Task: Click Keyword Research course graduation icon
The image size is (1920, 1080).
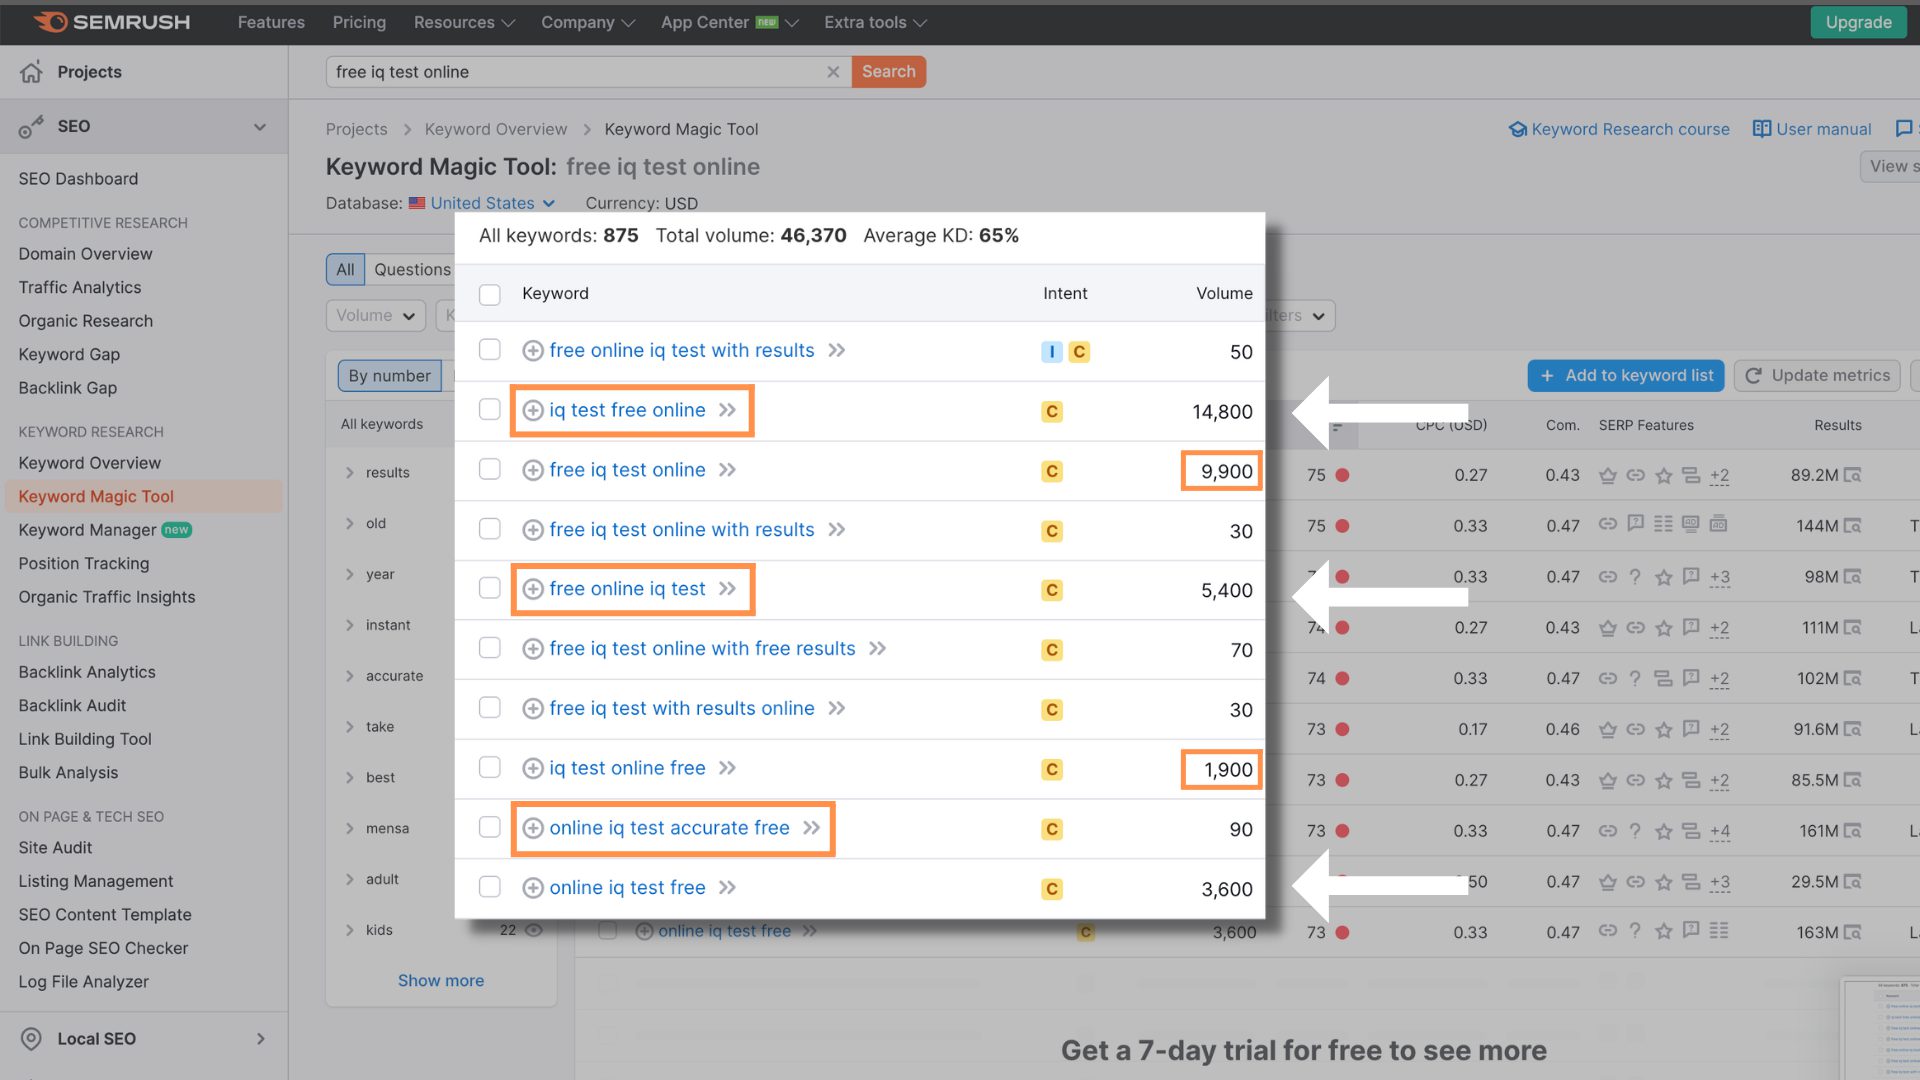Action: point(1518,129)
